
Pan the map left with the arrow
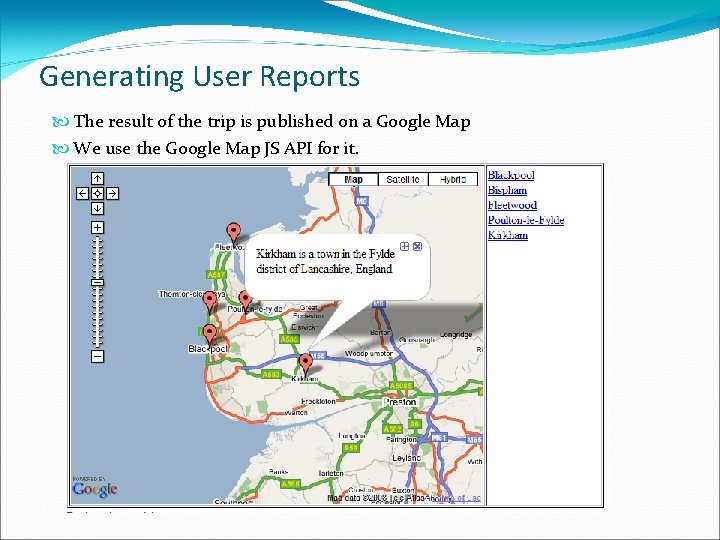point(82,193)
